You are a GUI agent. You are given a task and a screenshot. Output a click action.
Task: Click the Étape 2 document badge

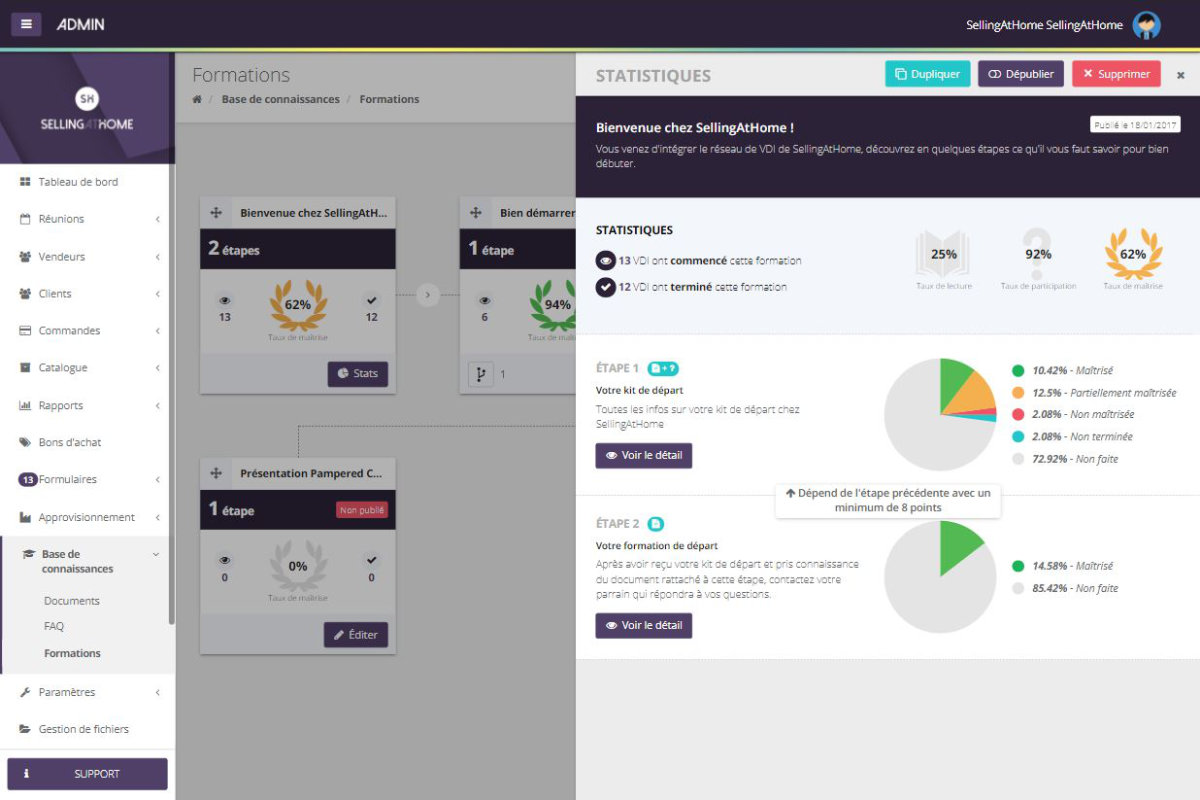coord(655,523)
